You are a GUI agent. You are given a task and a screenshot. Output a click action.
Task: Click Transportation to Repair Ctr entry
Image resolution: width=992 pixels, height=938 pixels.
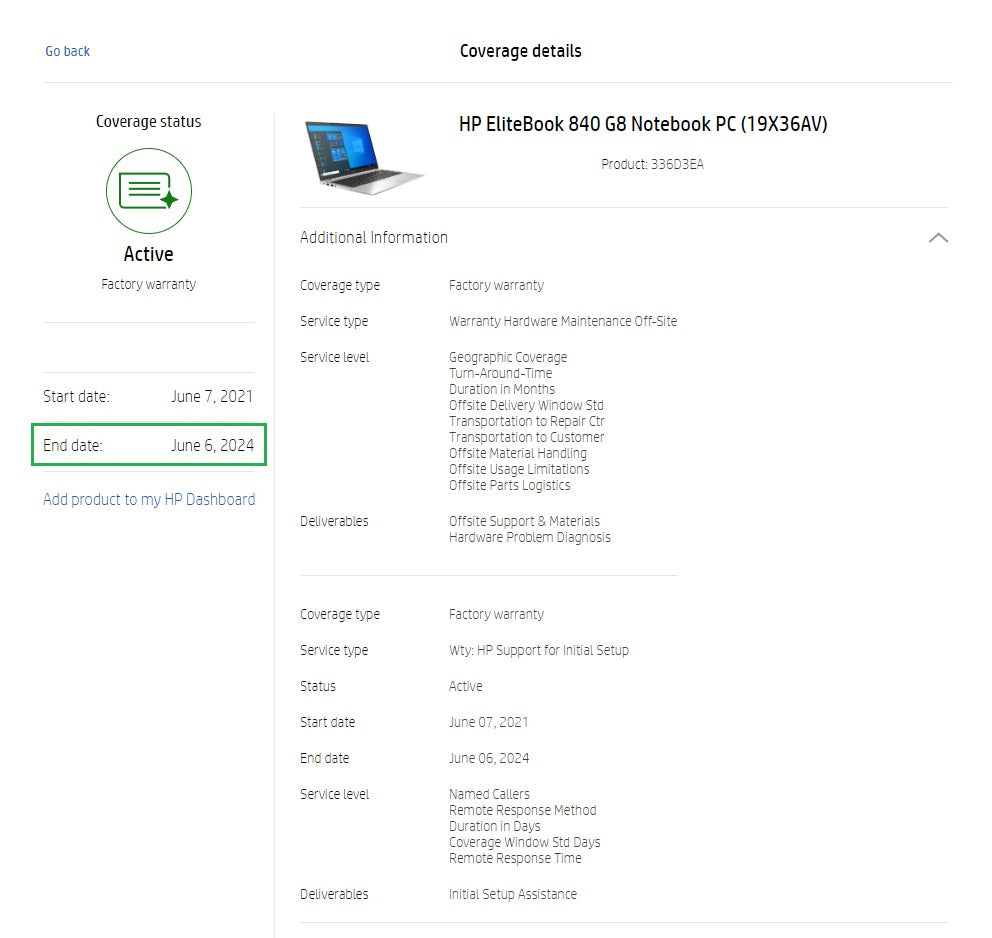[527, 421]
